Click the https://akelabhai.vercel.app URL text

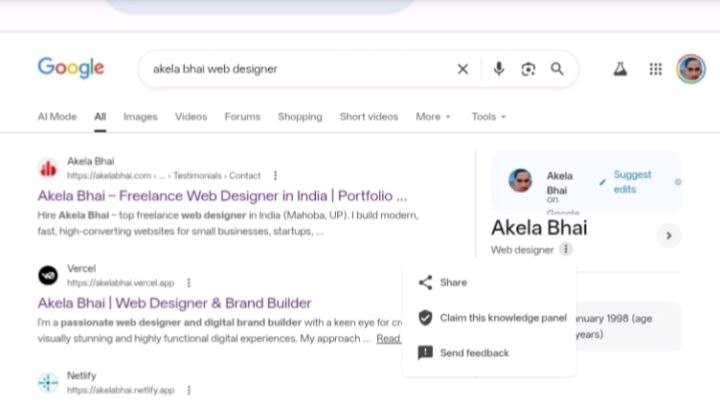click(x=121, y=283)
